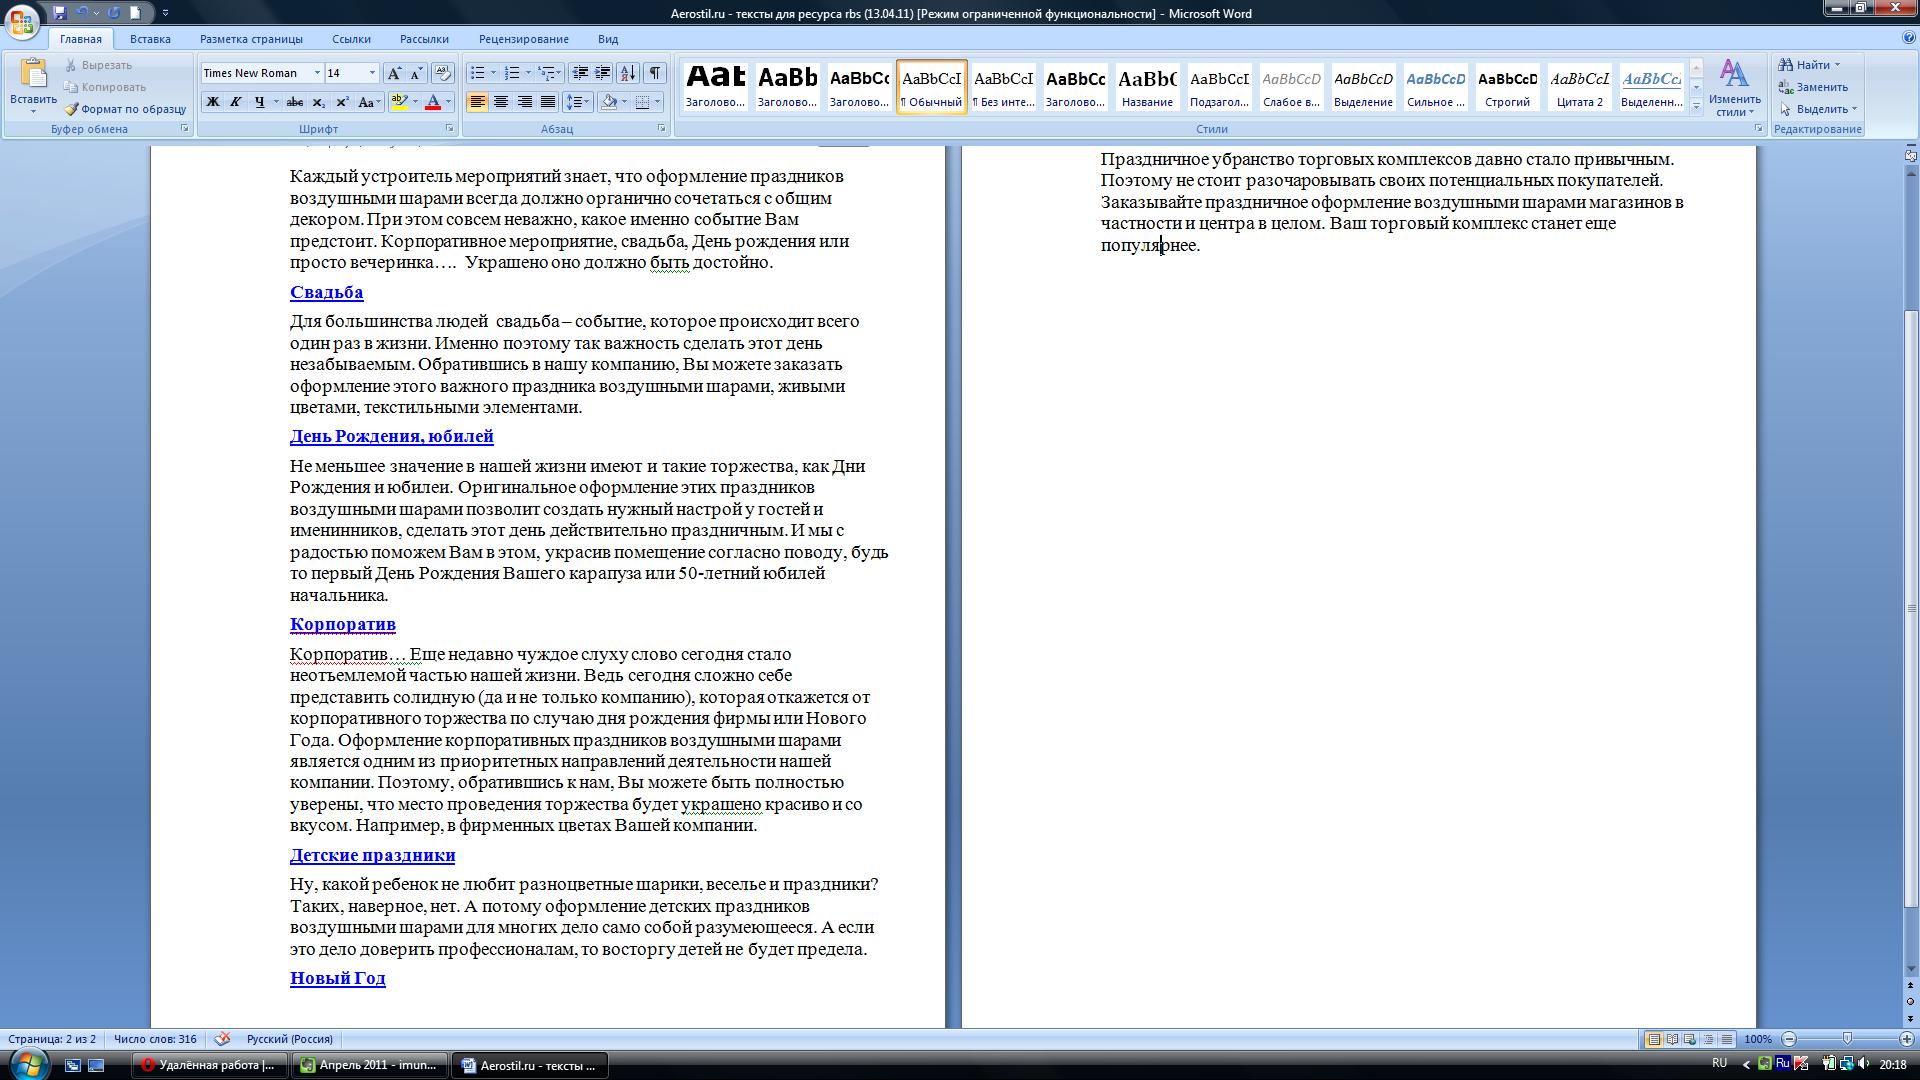Open the font name dropdown
This screenshot has width=1920, height=1080.
point(317,73)
